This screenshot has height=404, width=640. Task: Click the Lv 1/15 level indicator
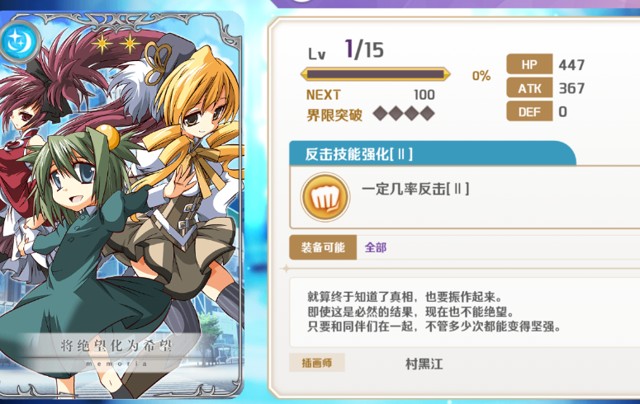pyautogui.click(x=346, y=50)
